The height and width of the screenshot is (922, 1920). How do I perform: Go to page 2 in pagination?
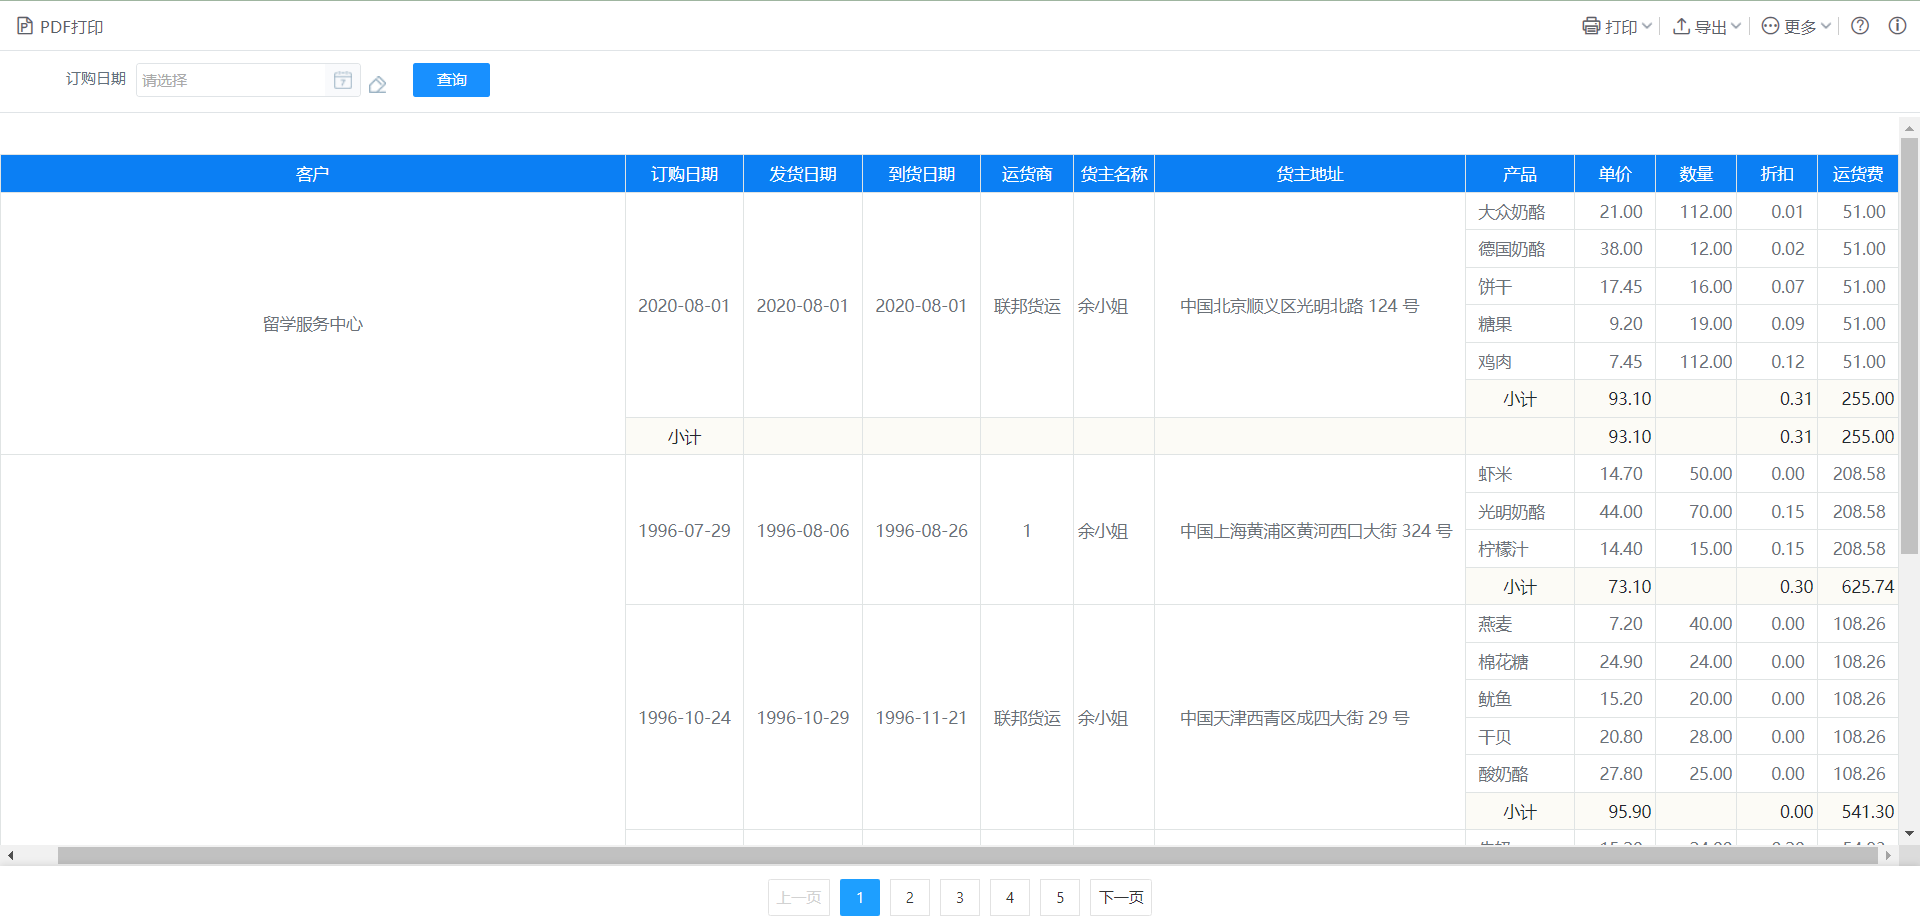[x=909, y=897]
